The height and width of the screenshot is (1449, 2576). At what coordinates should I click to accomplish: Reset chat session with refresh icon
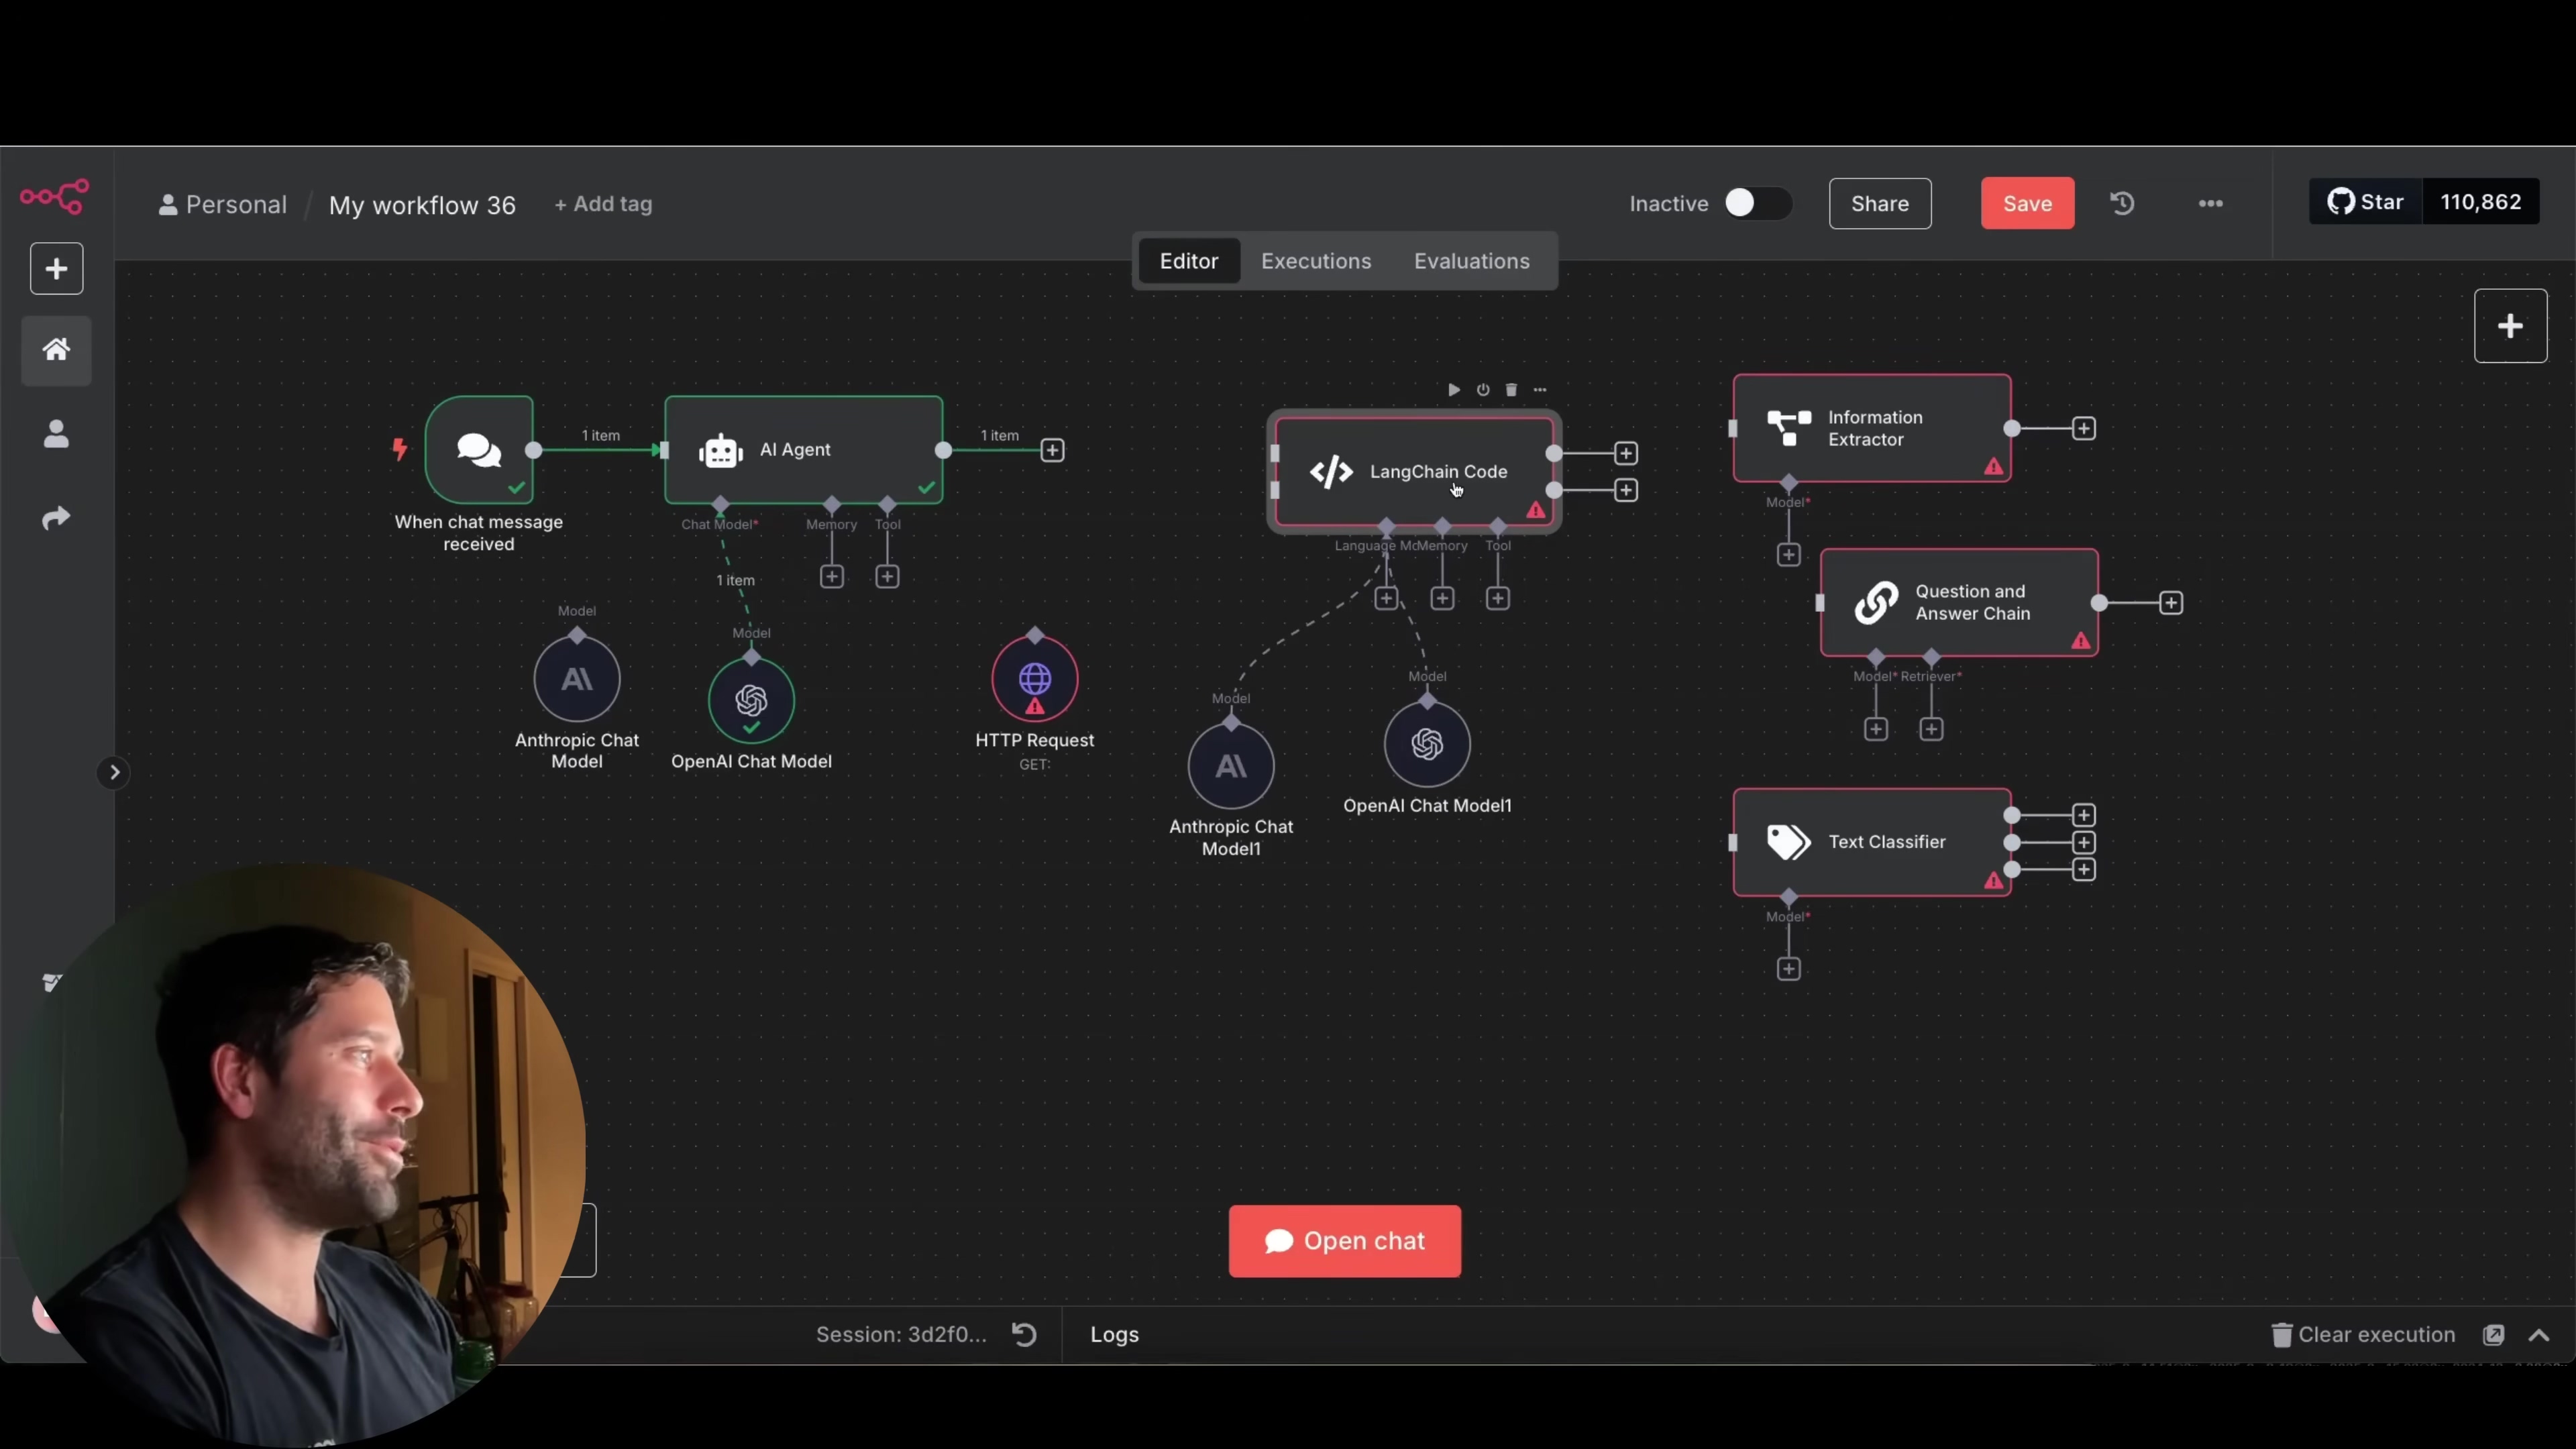click(x=1024, y=1334)
